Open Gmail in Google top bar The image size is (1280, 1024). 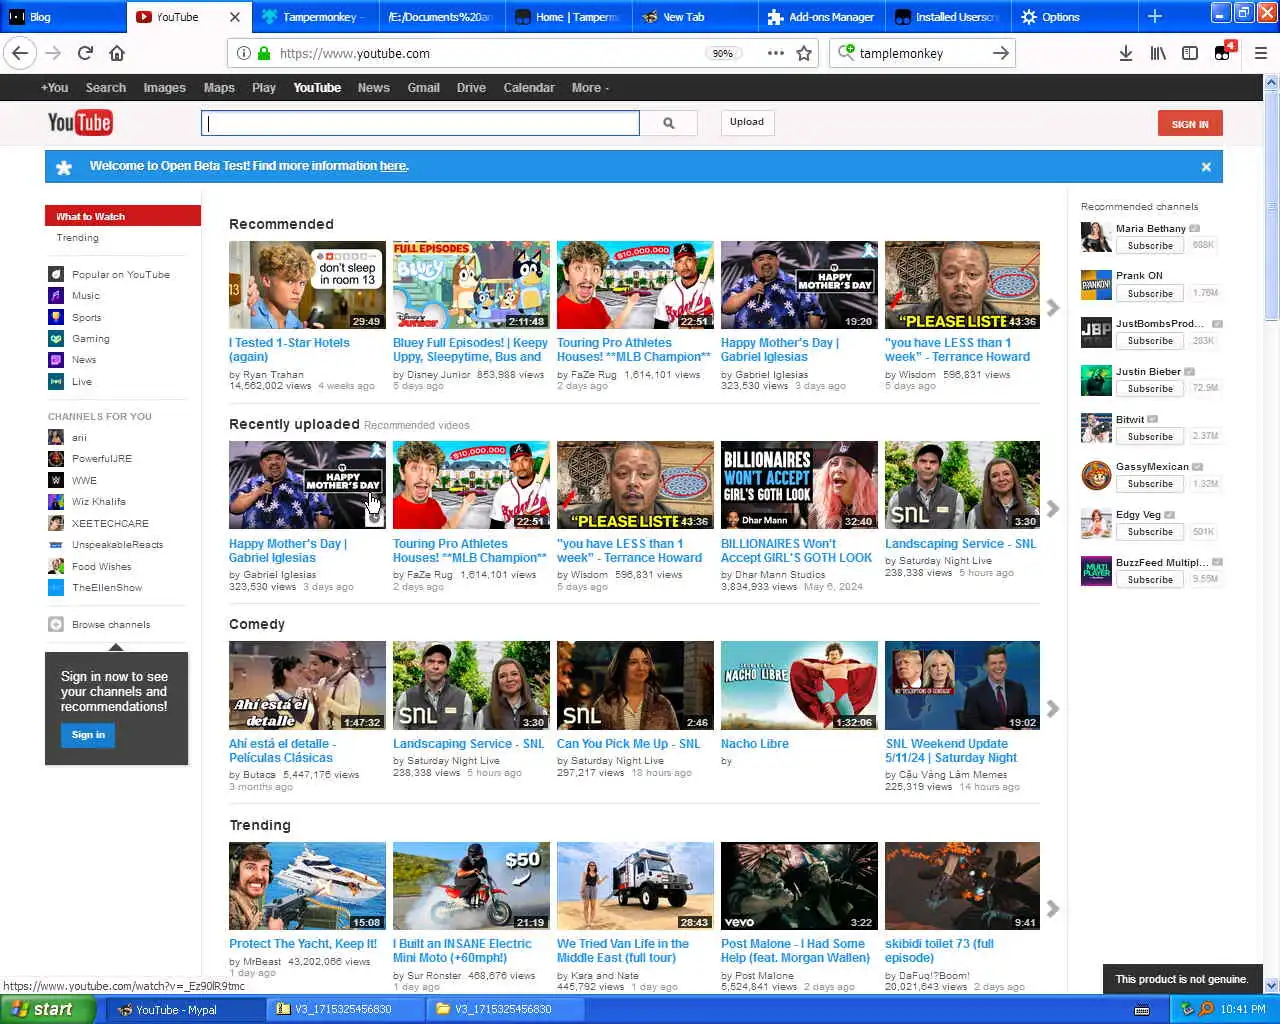[423, 88]
